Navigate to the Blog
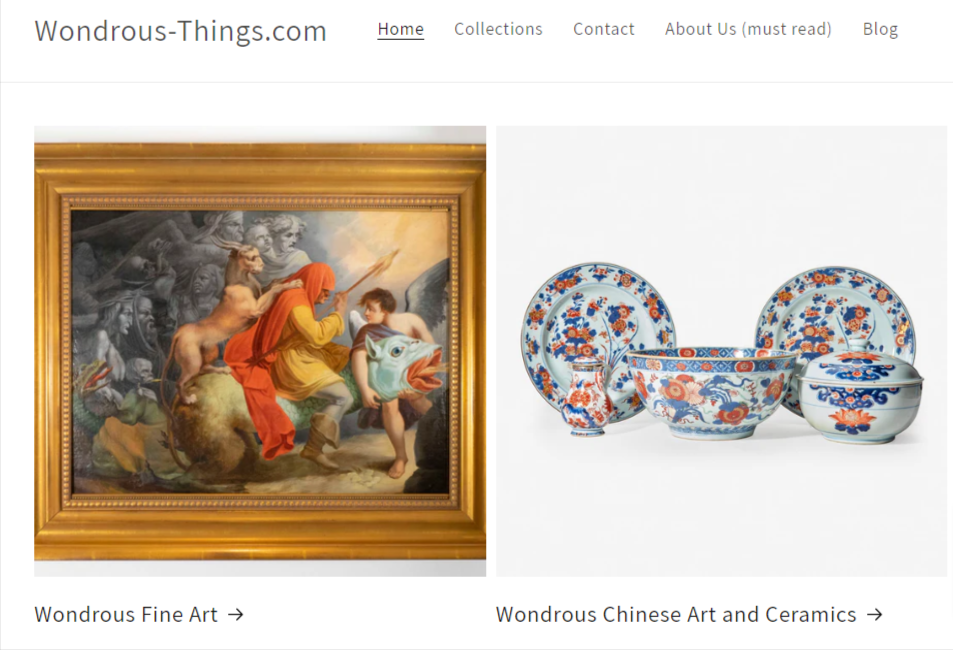This screenshot has width=953, height=650. 880,29
